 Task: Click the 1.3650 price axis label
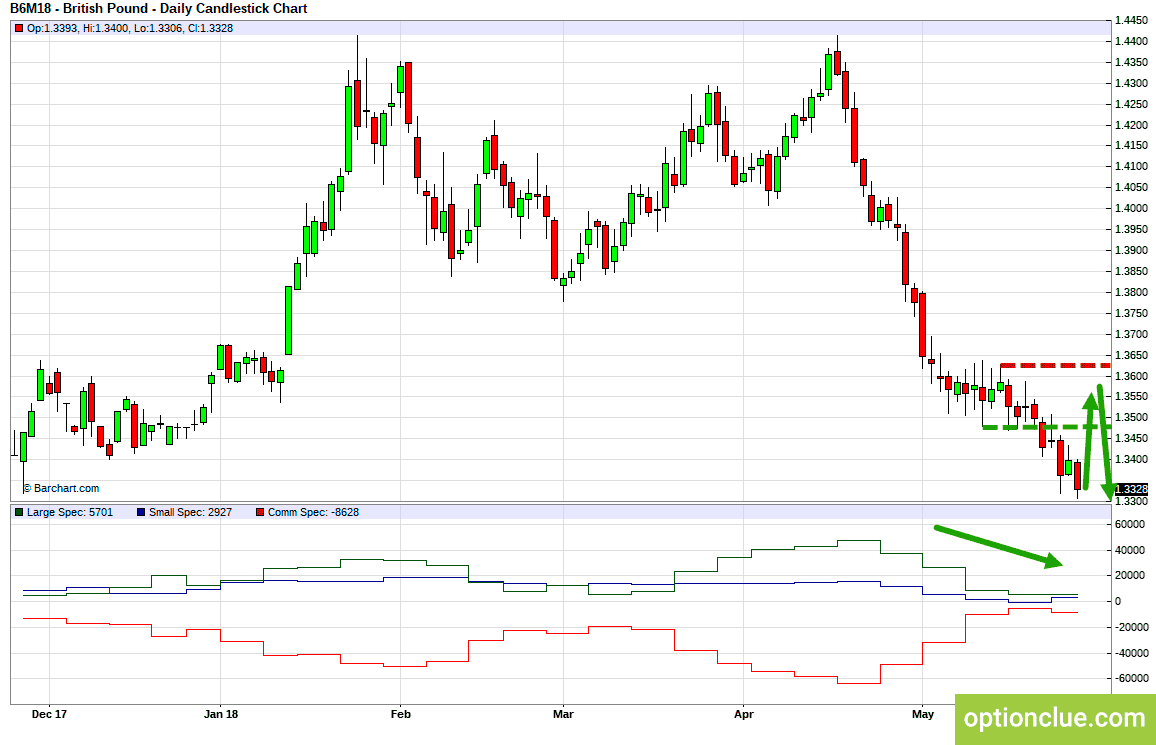[1132, 355]
